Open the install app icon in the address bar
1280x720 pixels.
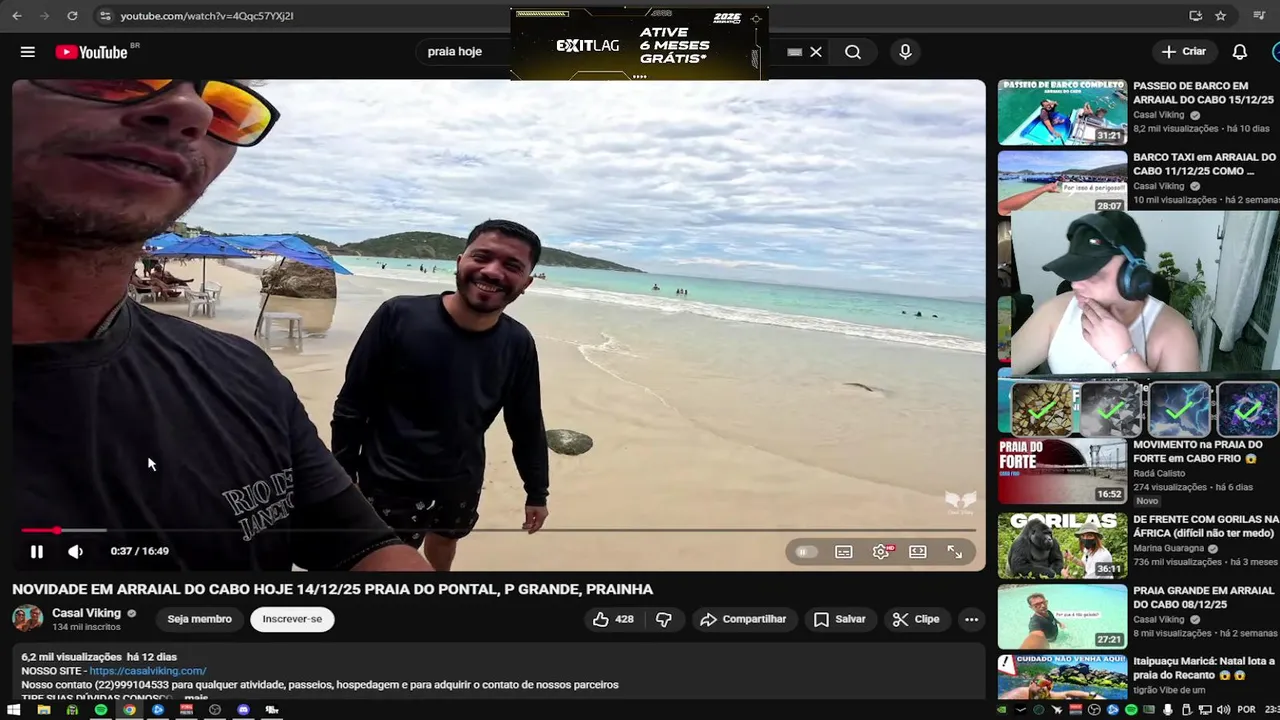[x=1195, y=16]
